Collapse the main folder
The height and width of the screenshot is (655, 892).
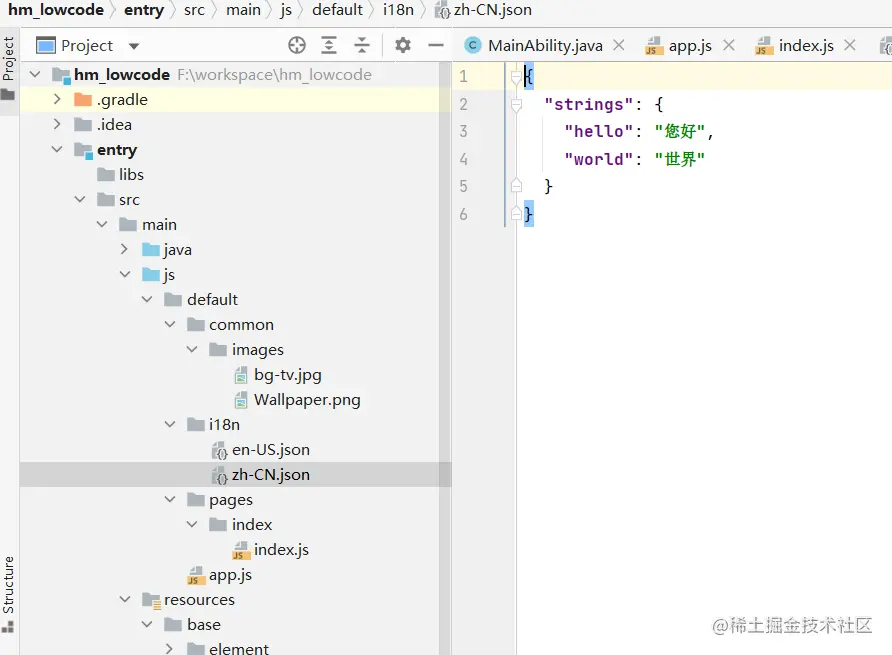[x=102, y=224]
